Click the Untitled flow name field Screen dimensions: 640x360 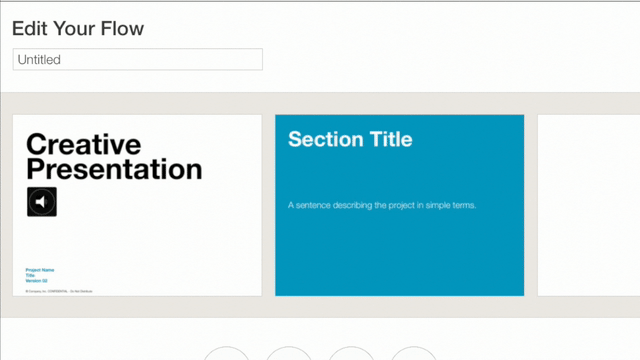pyautogui.click(x=138, y=60)
